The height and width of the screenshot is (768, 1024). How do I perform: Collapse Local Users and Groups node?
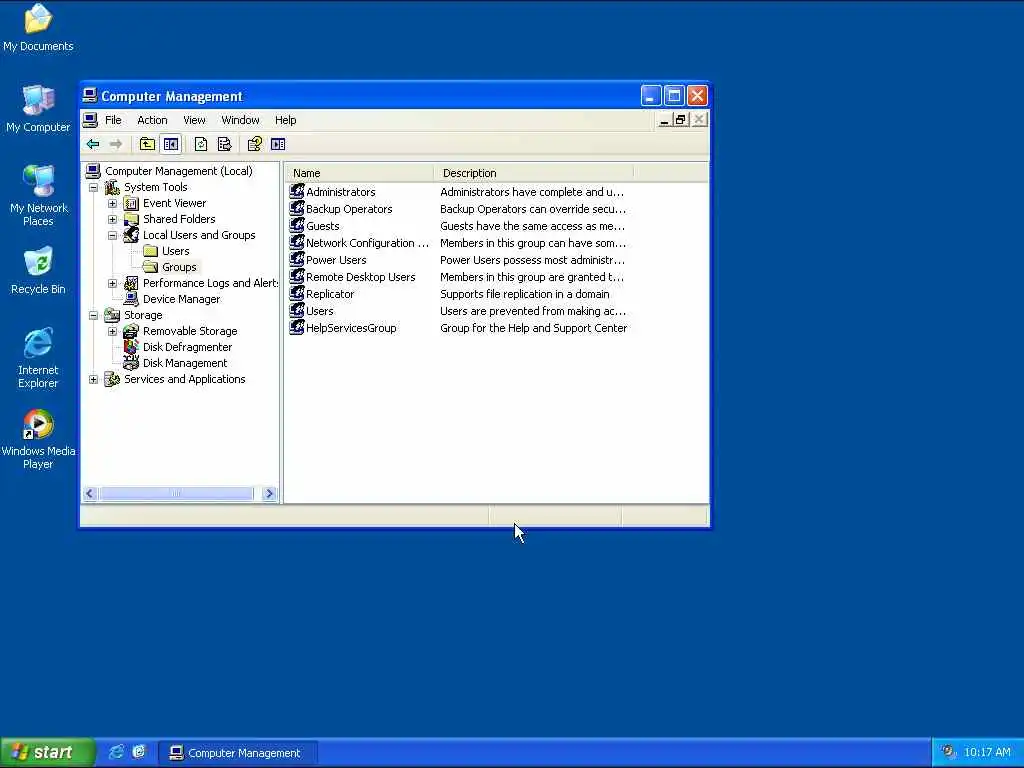[x=112, y=235]
